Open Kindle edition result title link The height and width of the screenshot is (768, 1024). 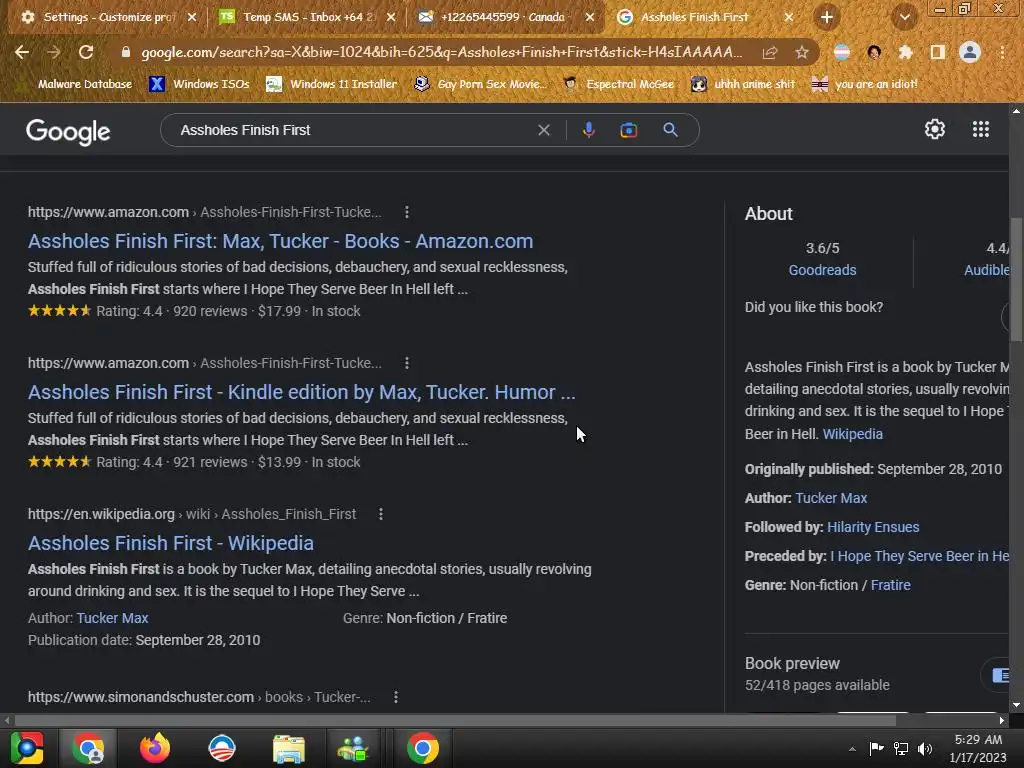pyautogui.click(x=302, y=392)
